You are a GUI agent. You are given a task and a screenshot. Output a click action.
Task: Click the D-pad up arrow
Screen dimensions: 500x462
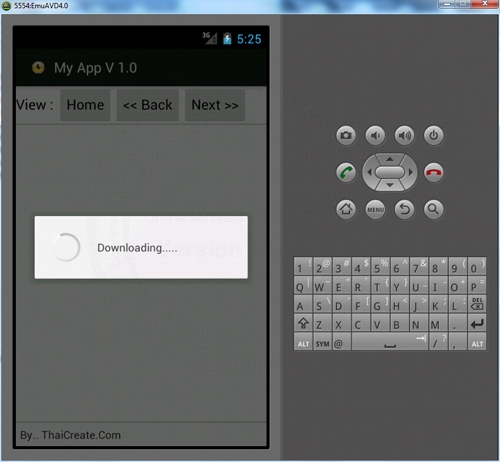(390, 159)
